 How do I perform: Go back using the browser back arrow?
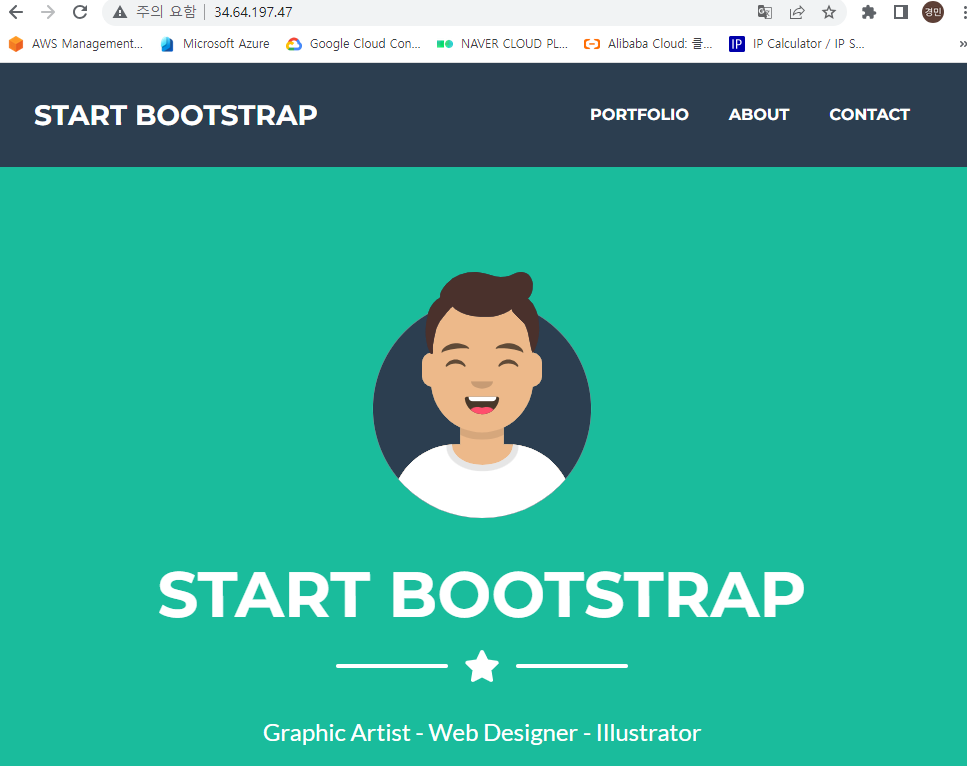coord(16,12)
